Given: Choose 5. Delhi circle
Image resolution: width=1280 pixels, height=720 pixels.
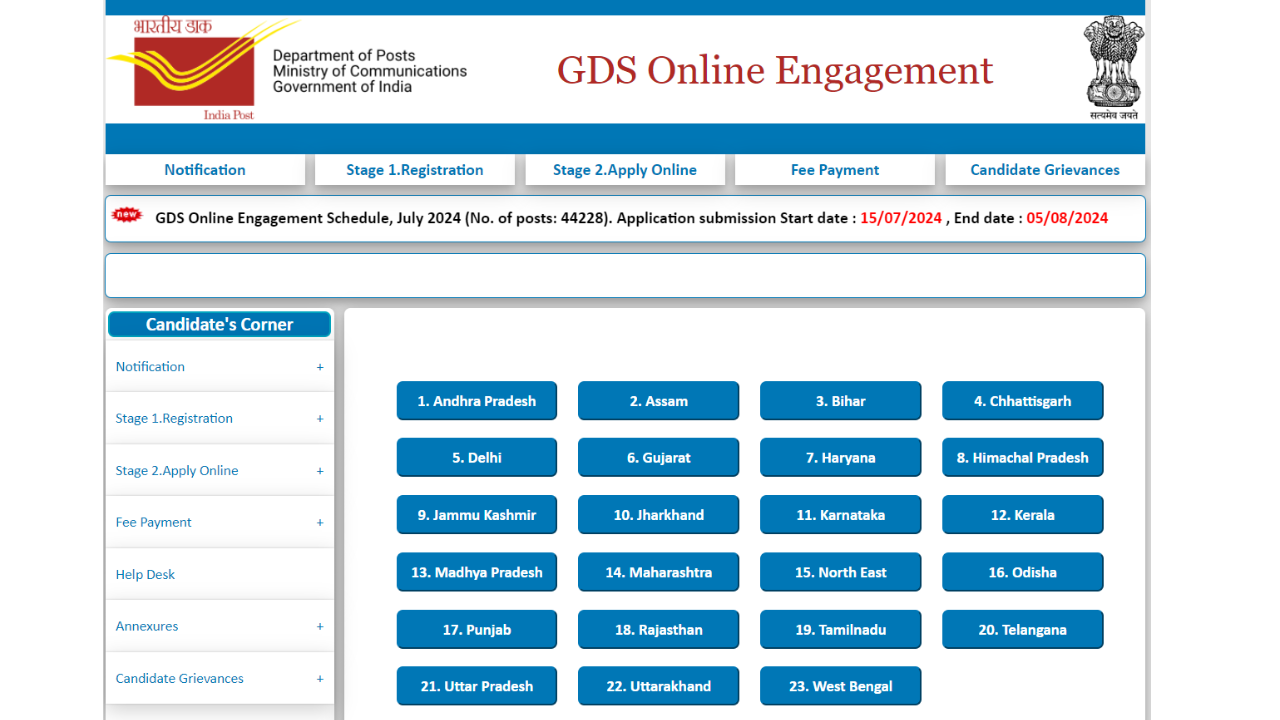Looking at the screenshot, I should 477,458.
